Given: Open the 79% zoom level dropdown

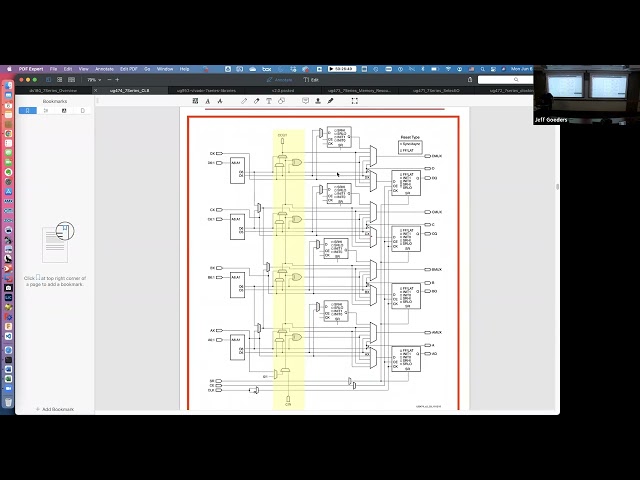Looking at the screenshot, I should pyautogui.click(x=94, y=80).
